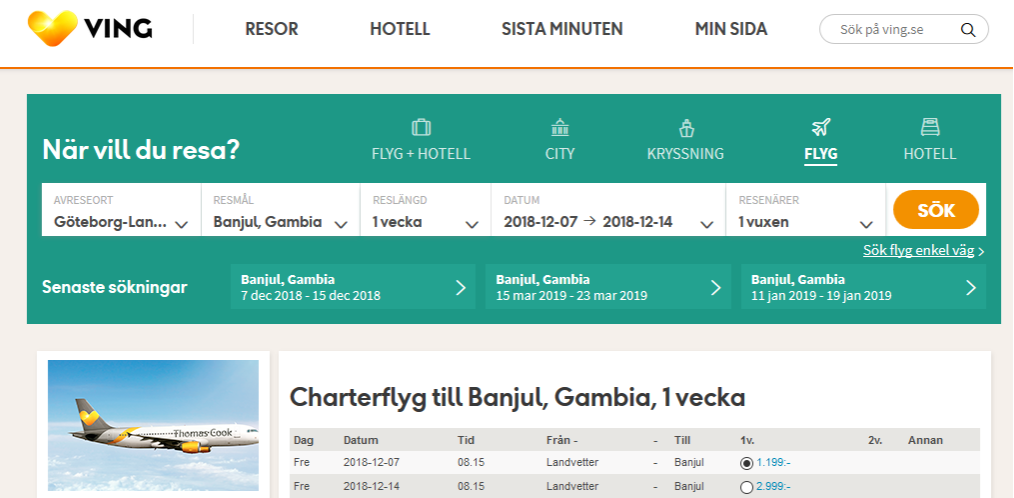Image resolution: width=1014 pixels, height=498 pixels.
Task: Select the Hotell bed icon
Action: coord(930,127)
